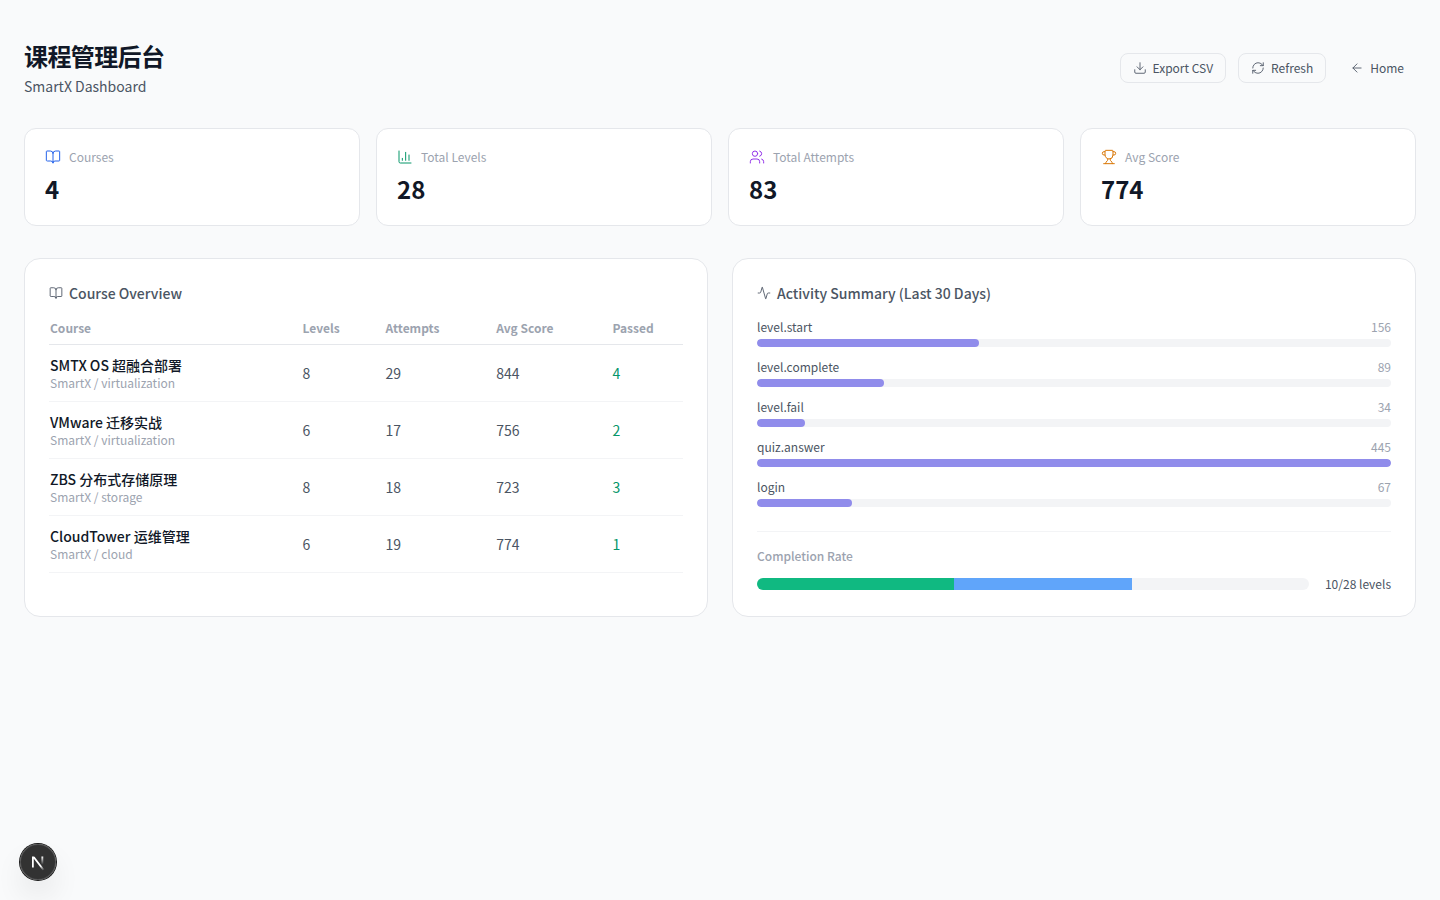This screenshot has height=900, width=1440.
Task: Click the book icon in Course Overview header
Action: (56, 293)
